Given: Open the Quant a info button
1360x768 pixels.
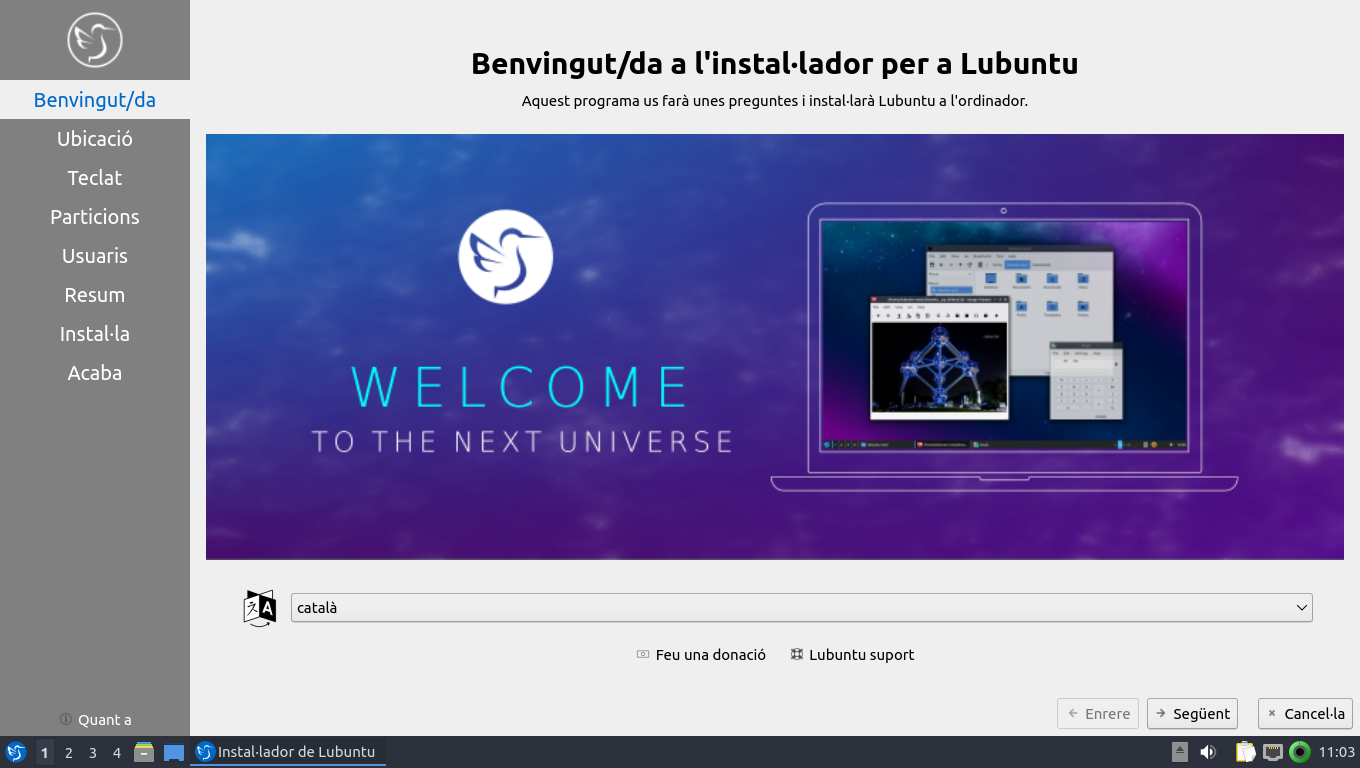Looking at the screenshot, I should 95,720.
